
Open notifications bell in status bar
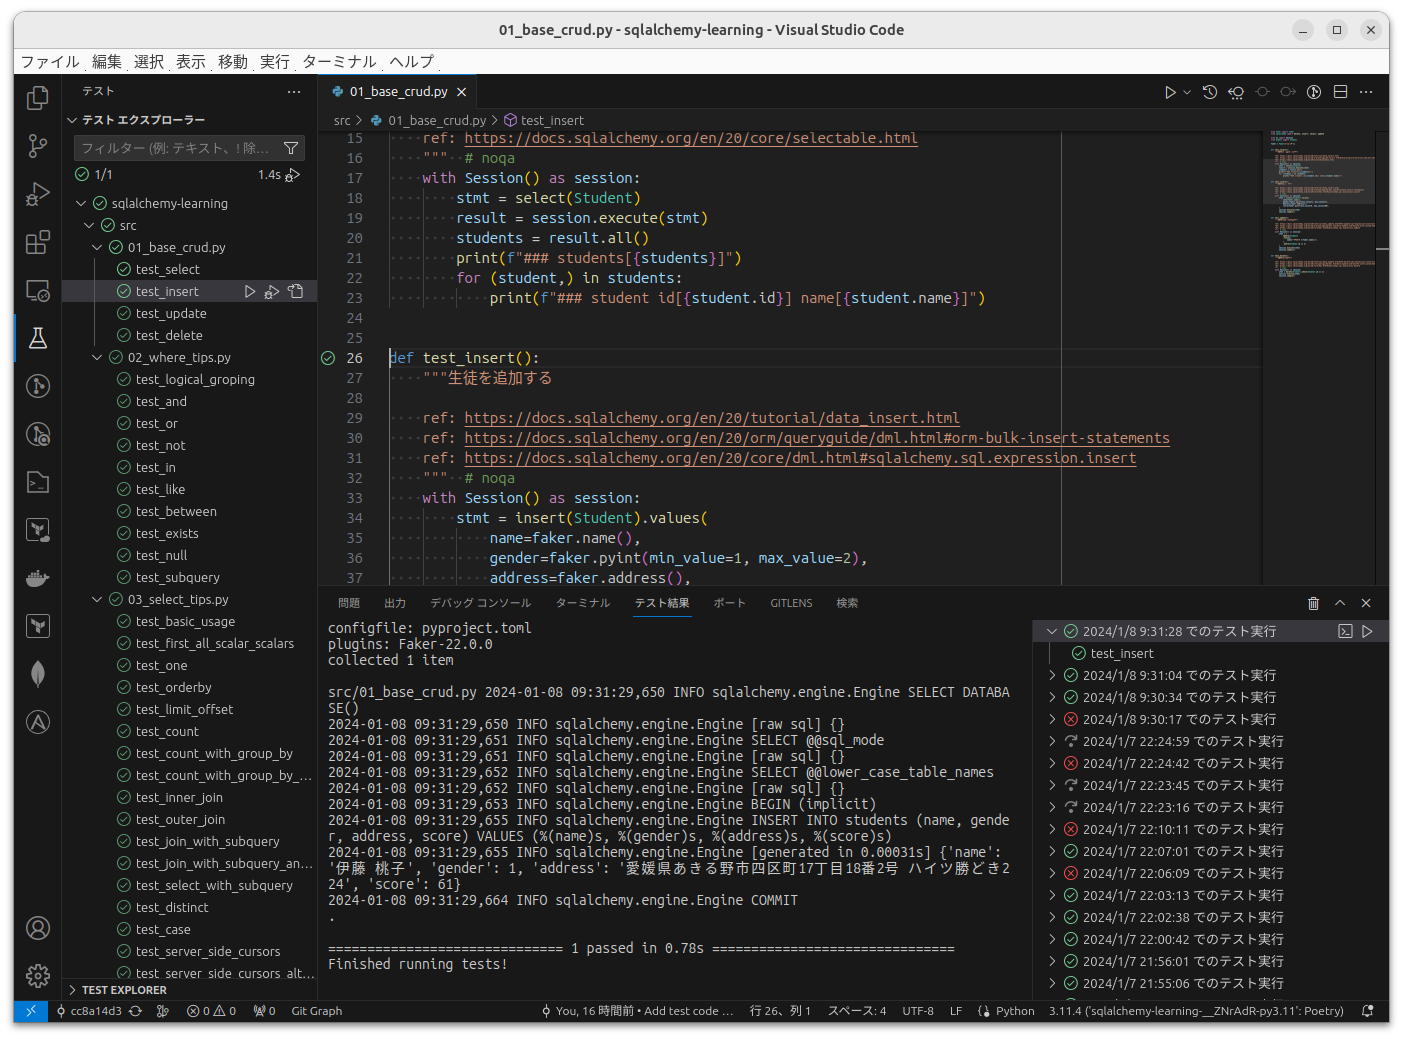point(1367,1011)
